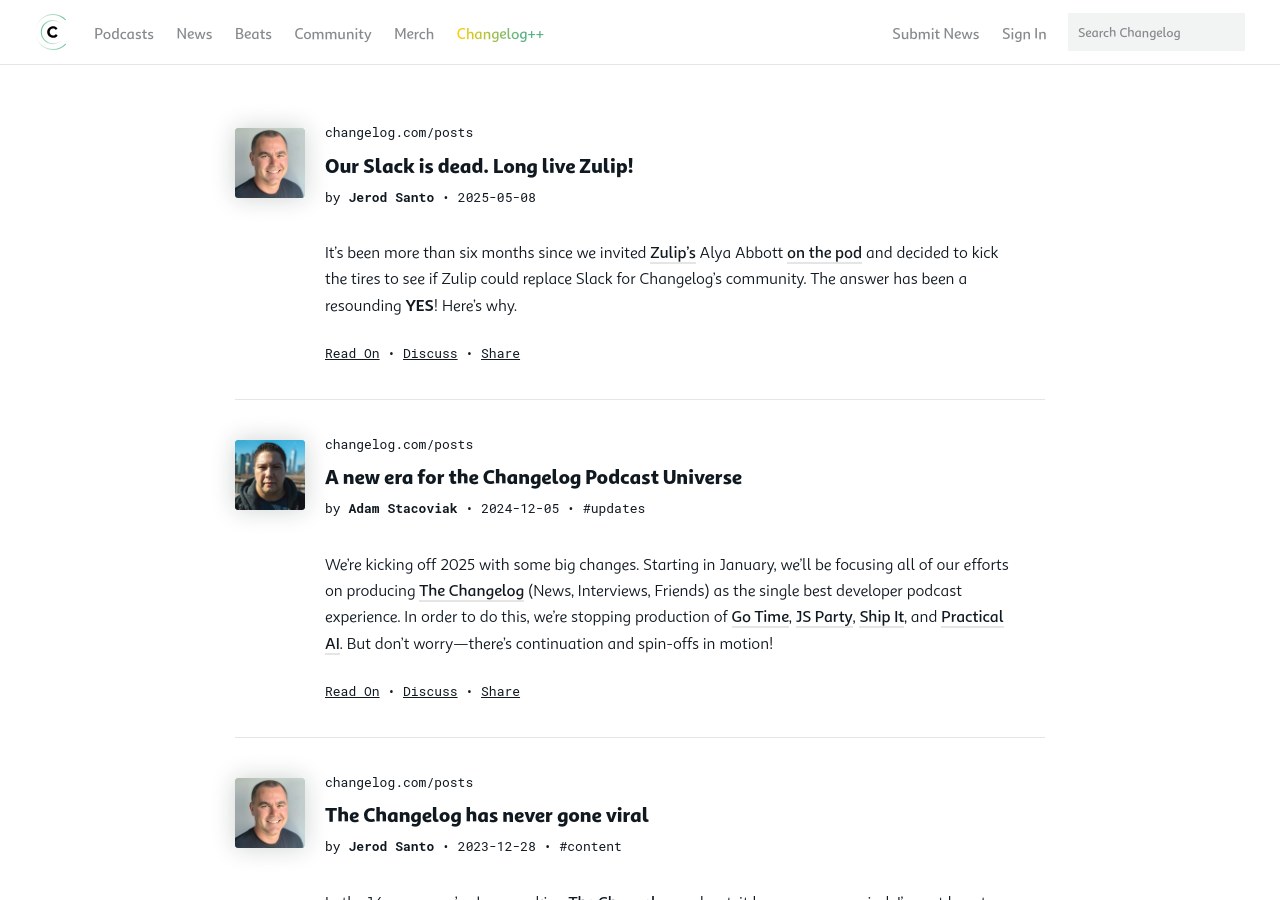Screen dimensions: 1280x900
Task: Click Jerod Santo's avatar on Zulip post
Action: coord(270,163)
